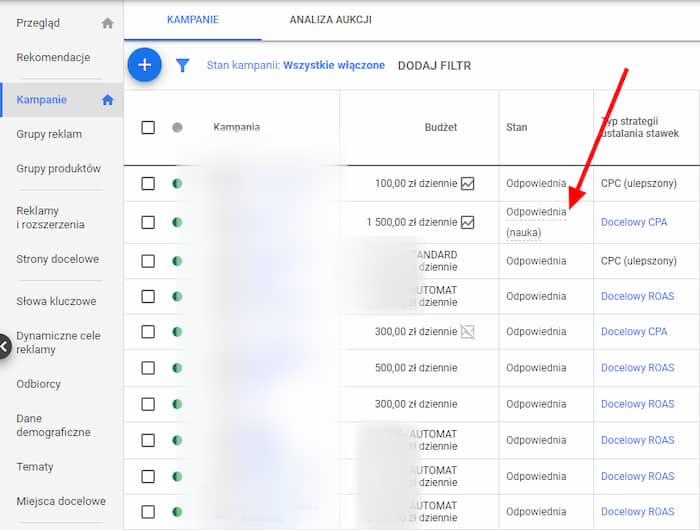Toggle the select-all campaigns checkbox
Viewport: 700px width, 530px height.
148,128
